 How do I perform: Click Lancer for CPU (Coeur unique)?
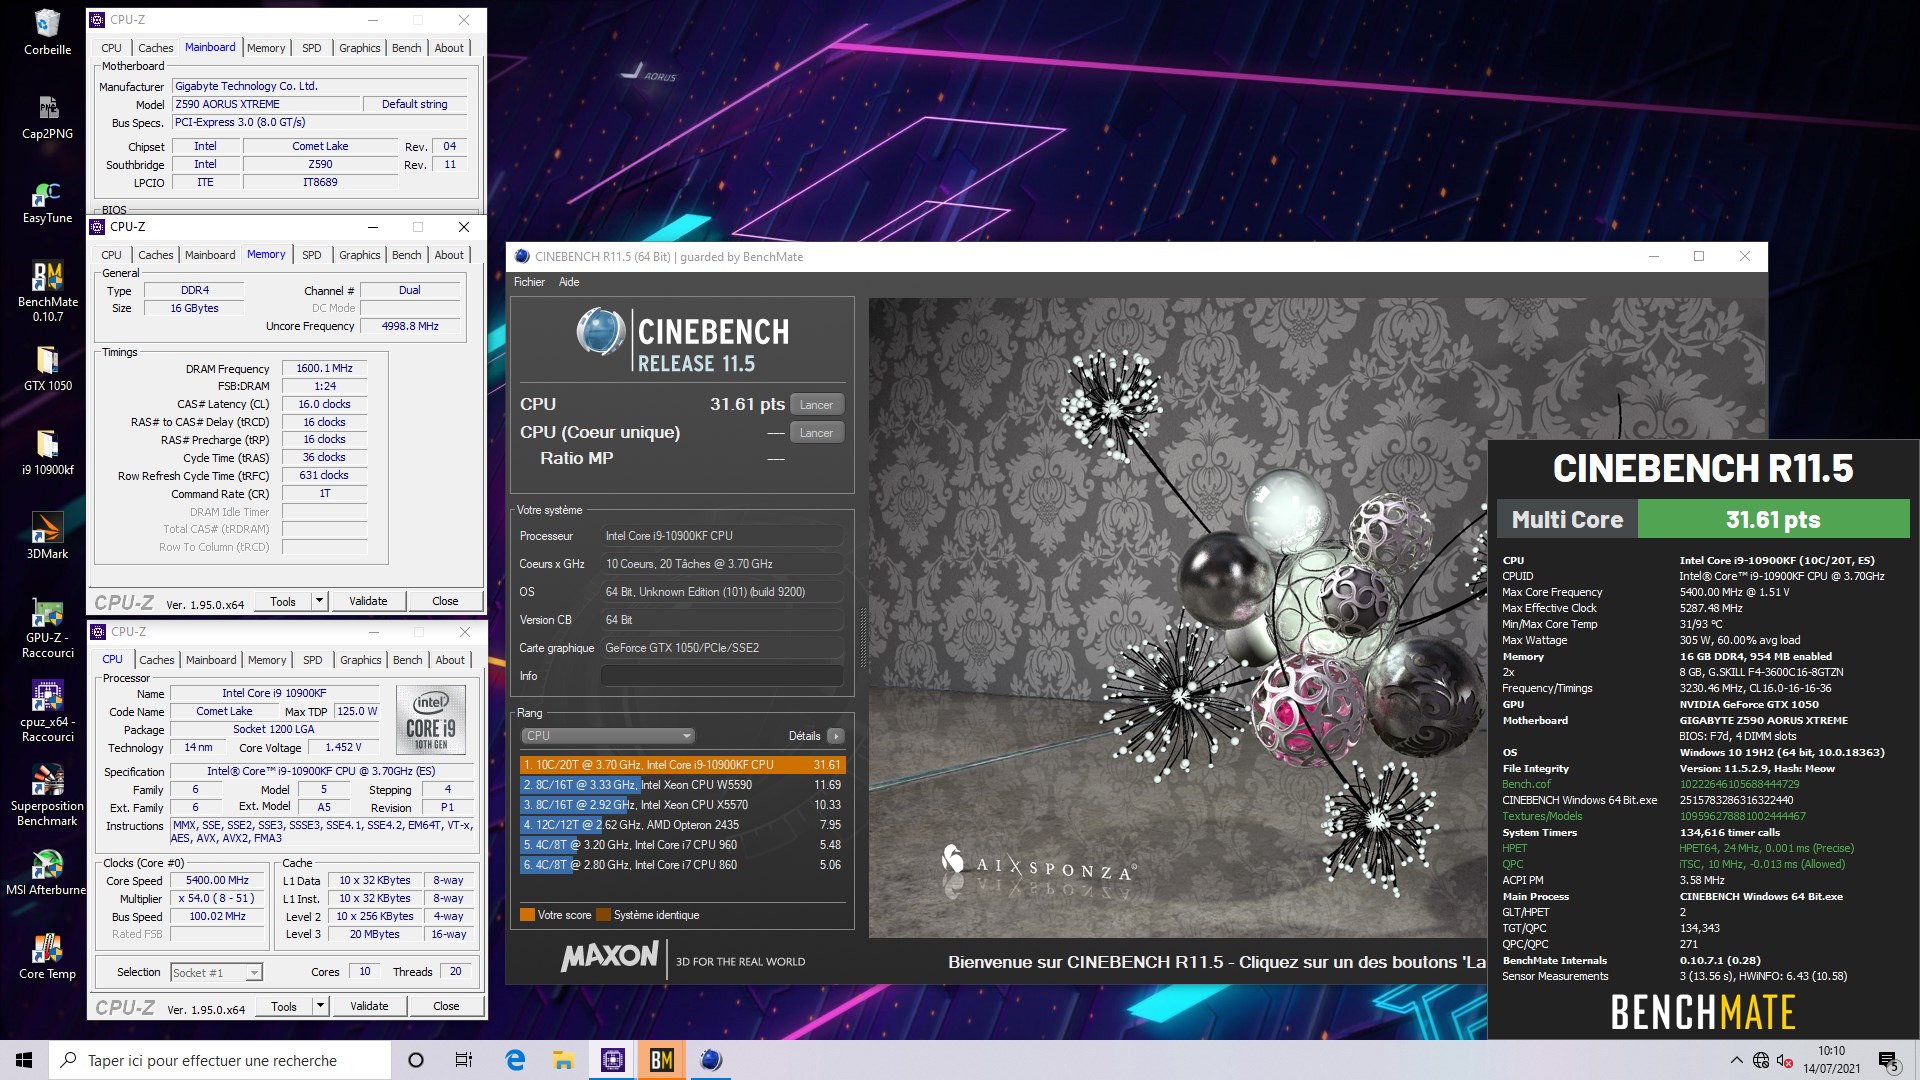pyautogui.click(x=816, y=433)
